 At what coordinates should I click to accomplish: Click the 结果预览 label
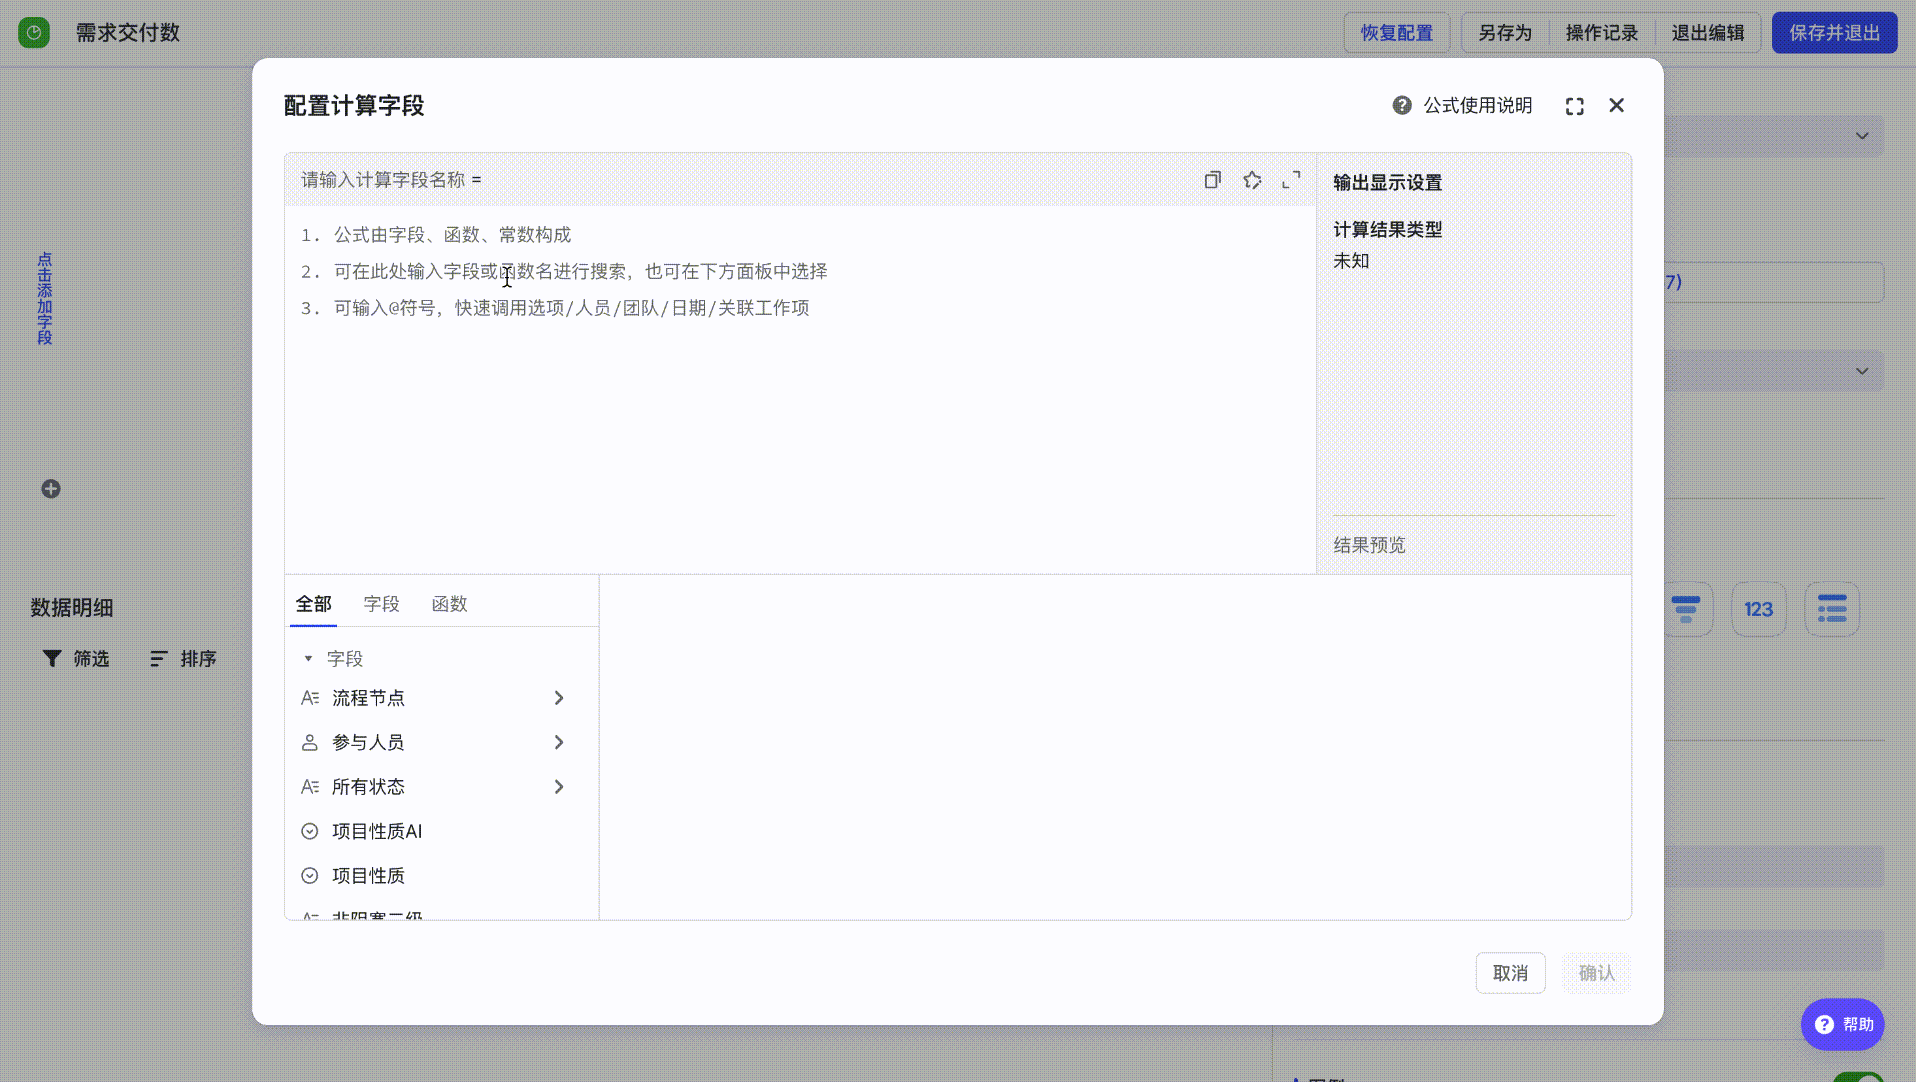coord(1369,545)
